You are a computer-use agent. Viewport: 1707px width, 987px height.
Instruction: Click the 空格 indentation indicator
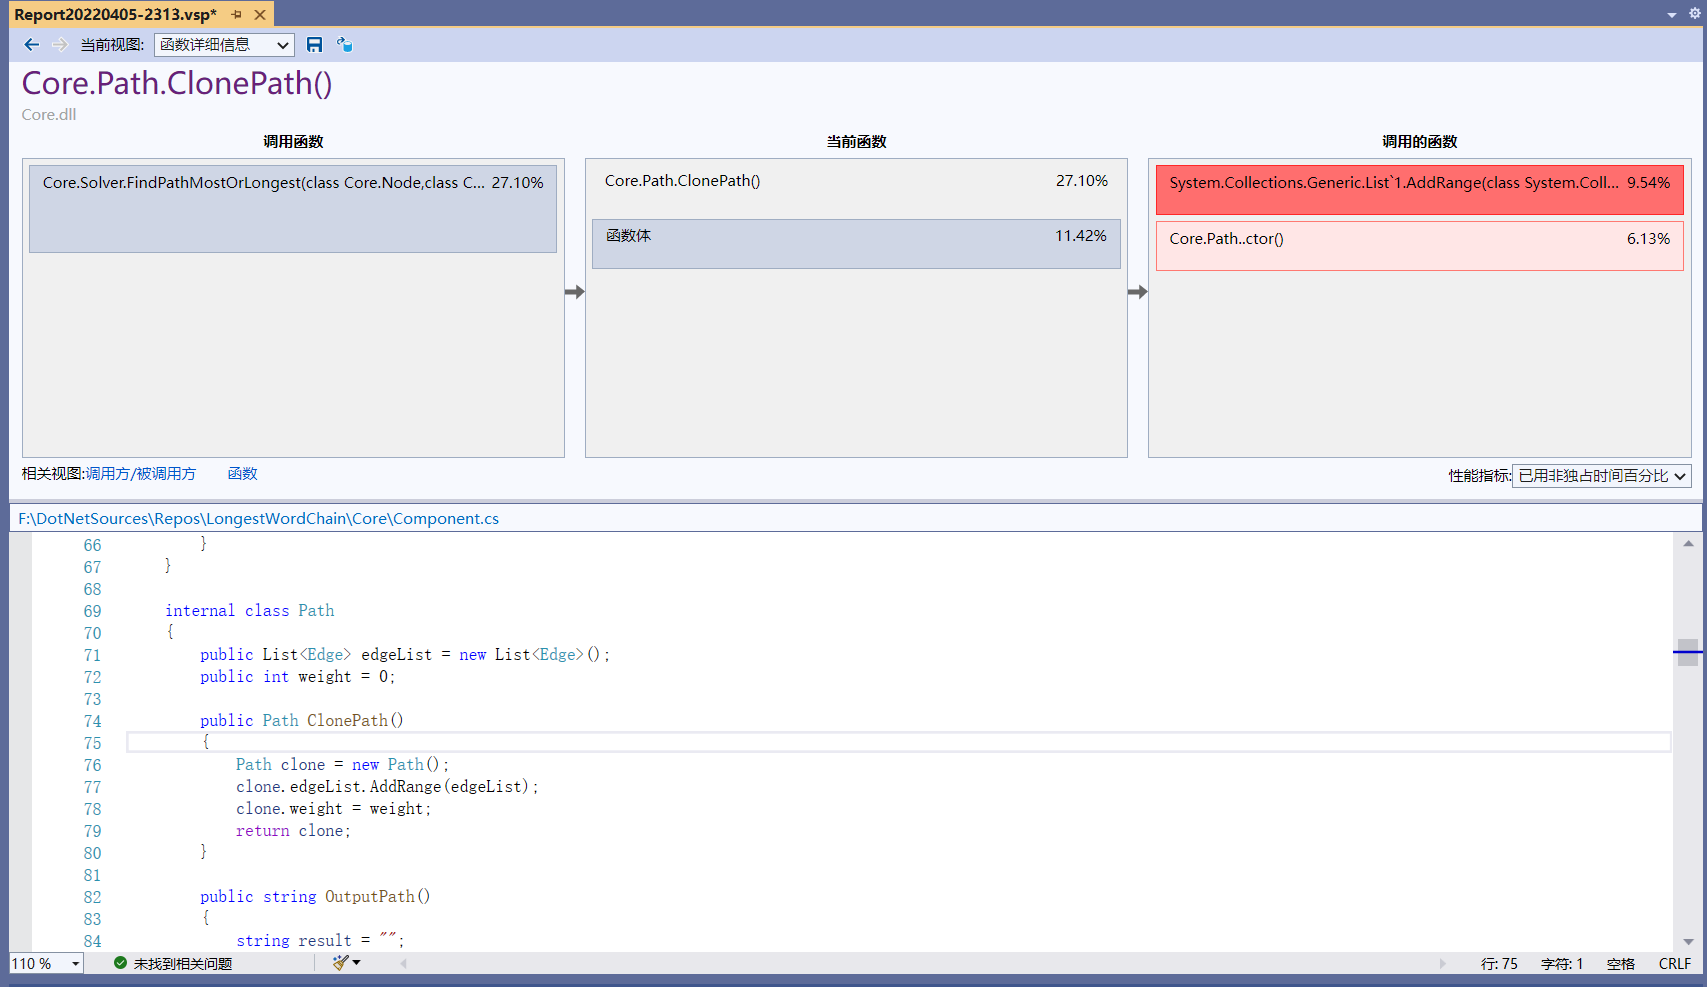[x=1621, y=964]
